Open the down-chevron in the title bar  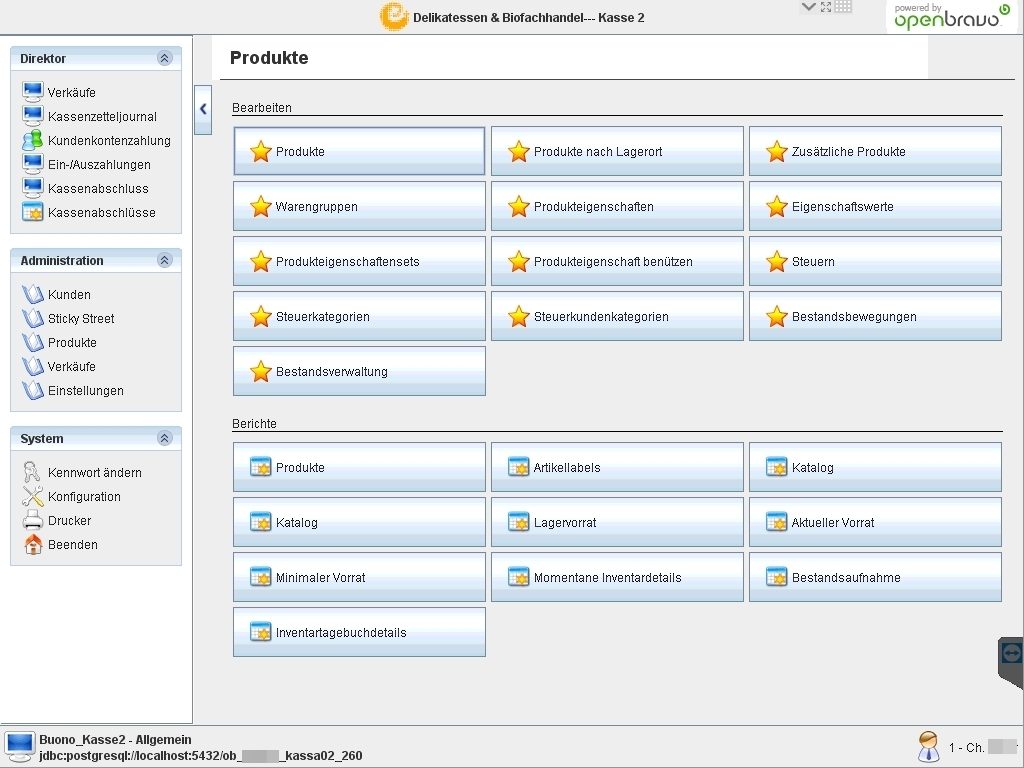click(x=808, y=7)
